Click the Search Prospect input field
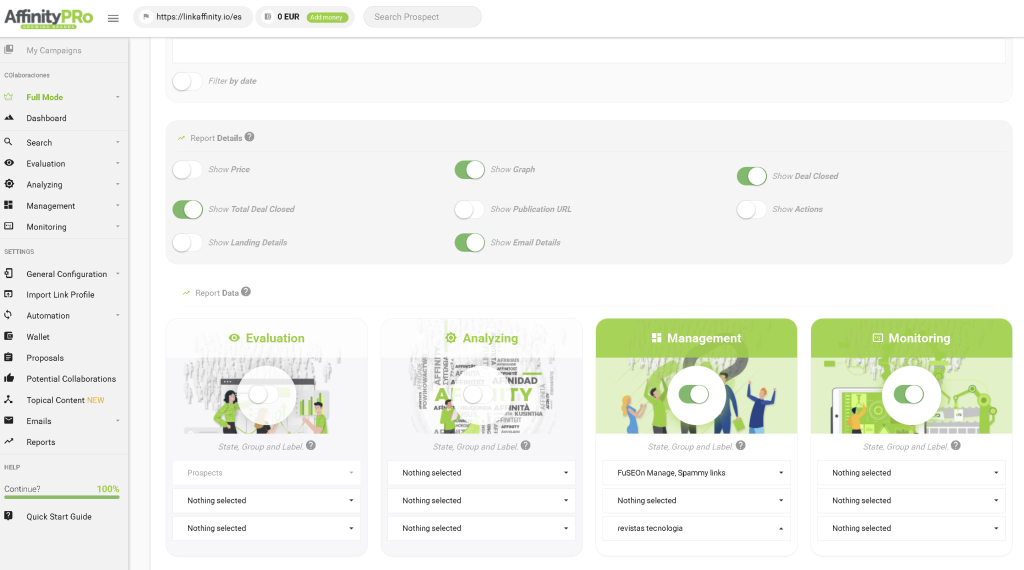The width and height of the screenshot is (1024, 570). pyautogui.click(x=421, y=17)
